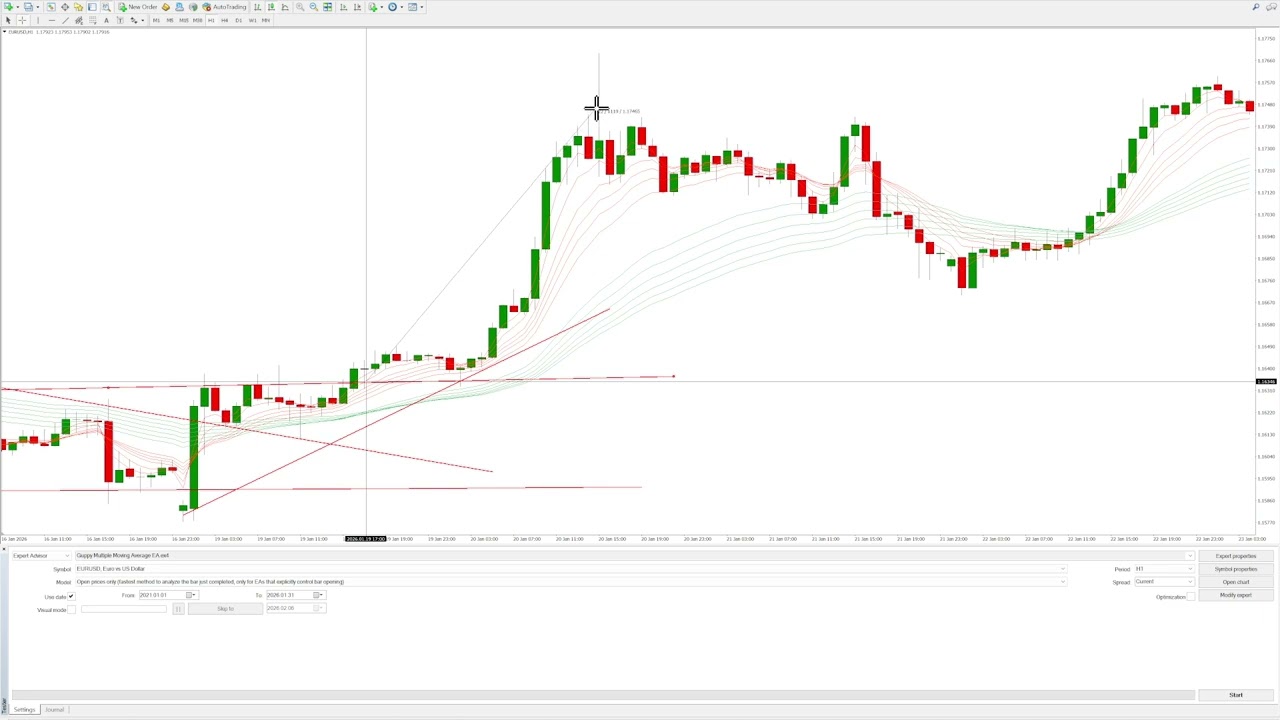The width and height of the screenshot is (1280, 720).
Task: Tile chart windows icon
Action: (327, 7)
